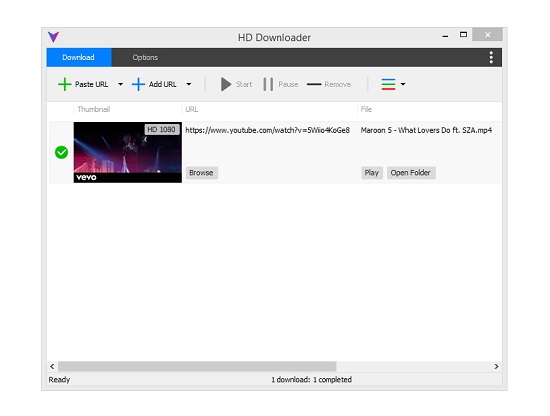The width and height of the screenshot is (550, 416).
Task: Click the Start play icon
Action: pos(226,84)
